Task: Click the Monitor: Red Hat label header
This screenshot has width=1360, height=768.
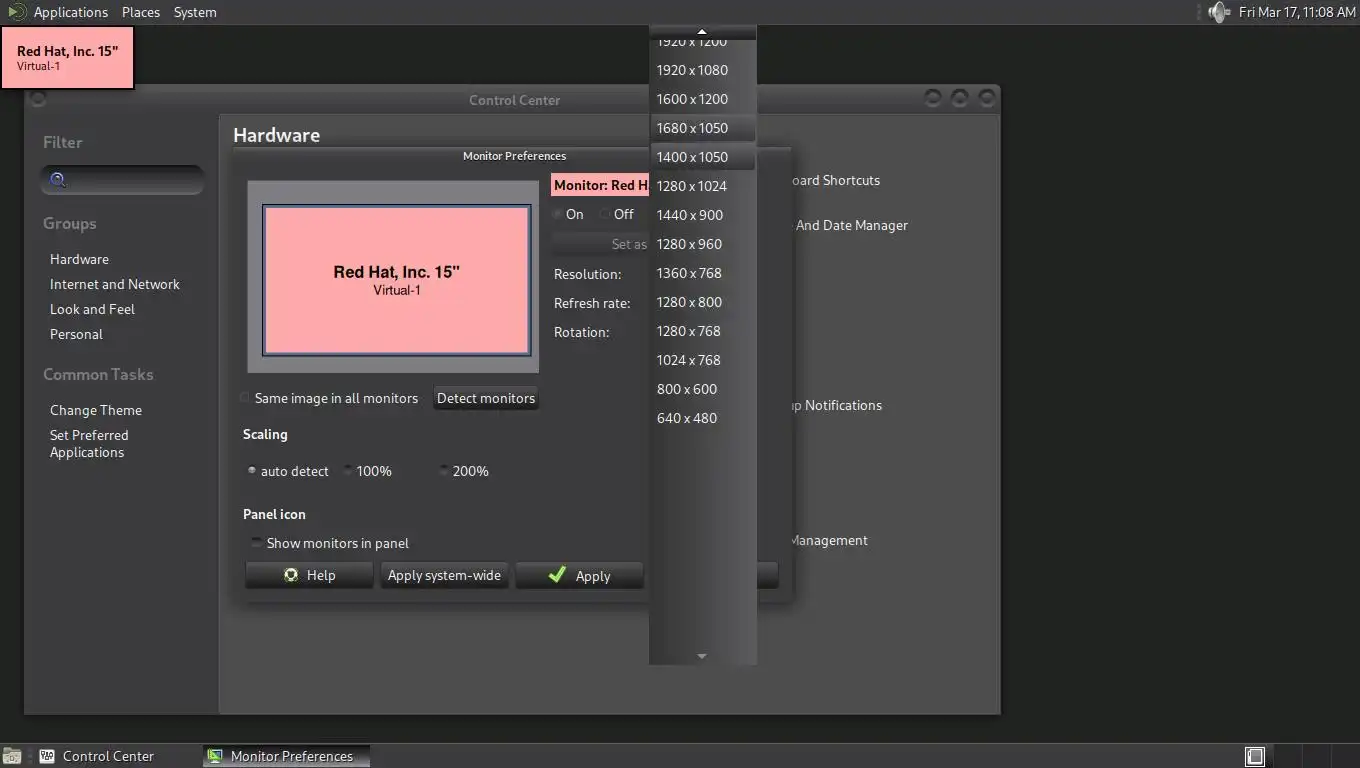Action: tap(600, 185)
